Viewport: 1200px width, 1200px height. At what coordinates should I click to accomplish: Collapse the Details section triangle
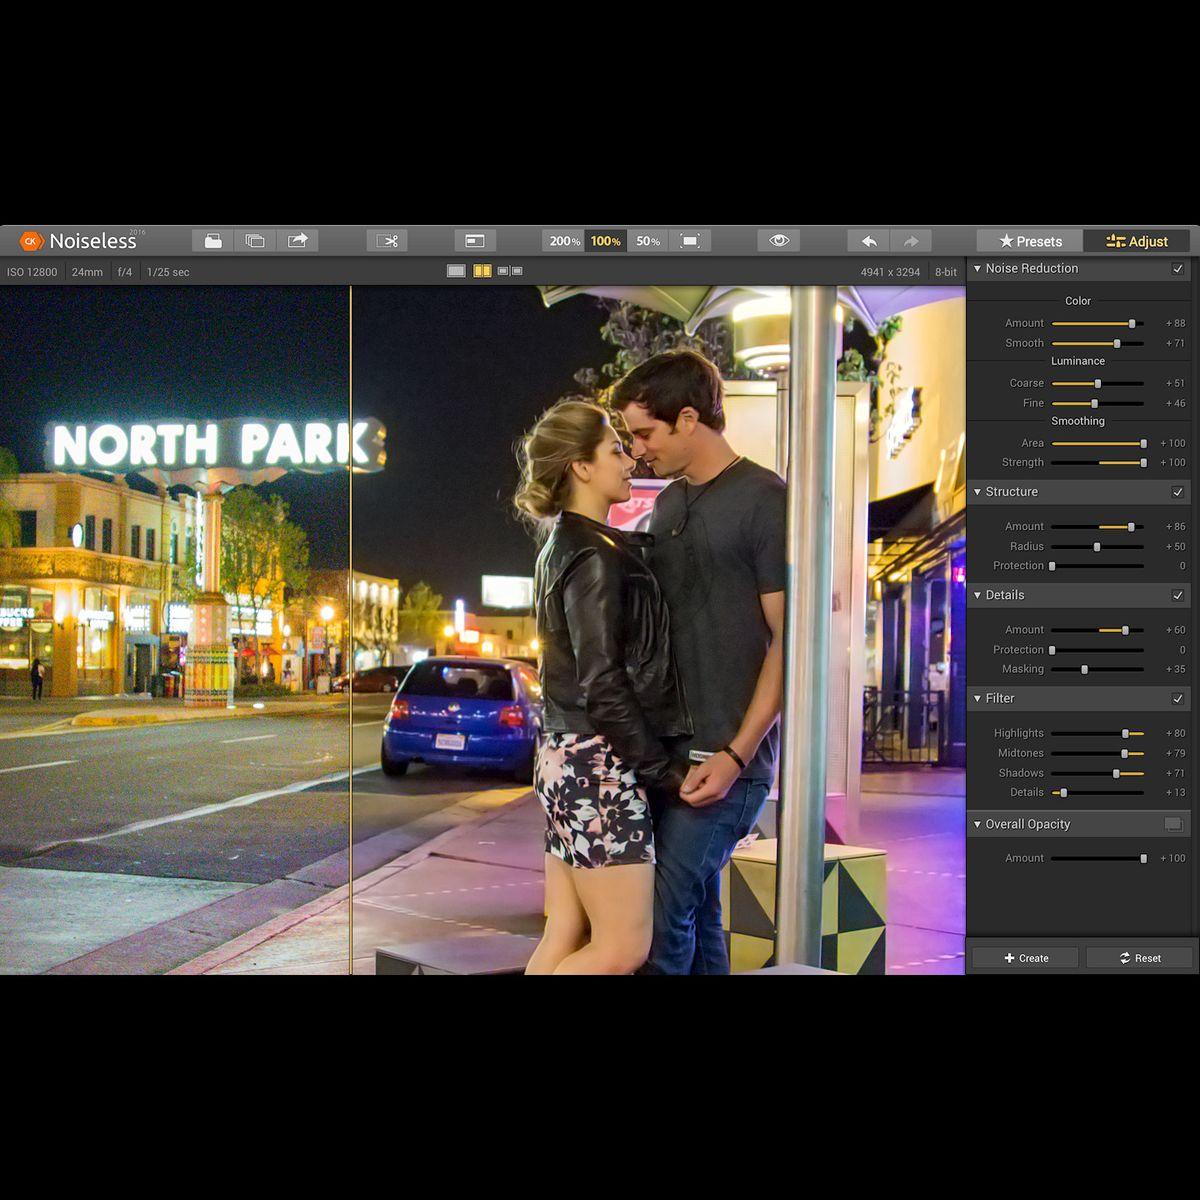click(977, 595)
